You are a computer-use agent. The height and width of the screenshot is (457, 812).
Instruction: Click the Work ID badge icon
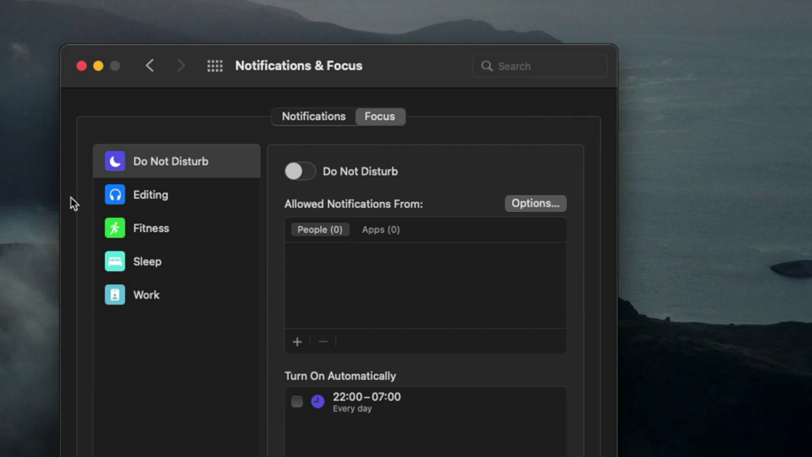click(x=115, y=295)
